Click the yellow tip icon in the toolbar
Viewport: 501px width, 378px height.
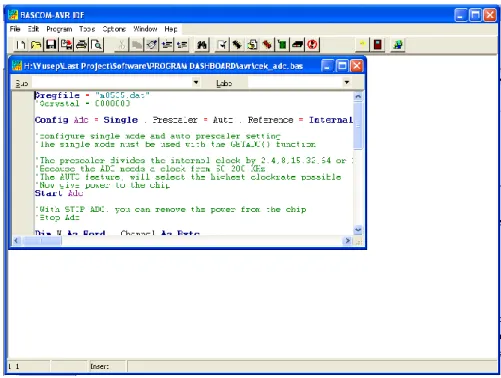pyautogui.click(x=362, y=44)
